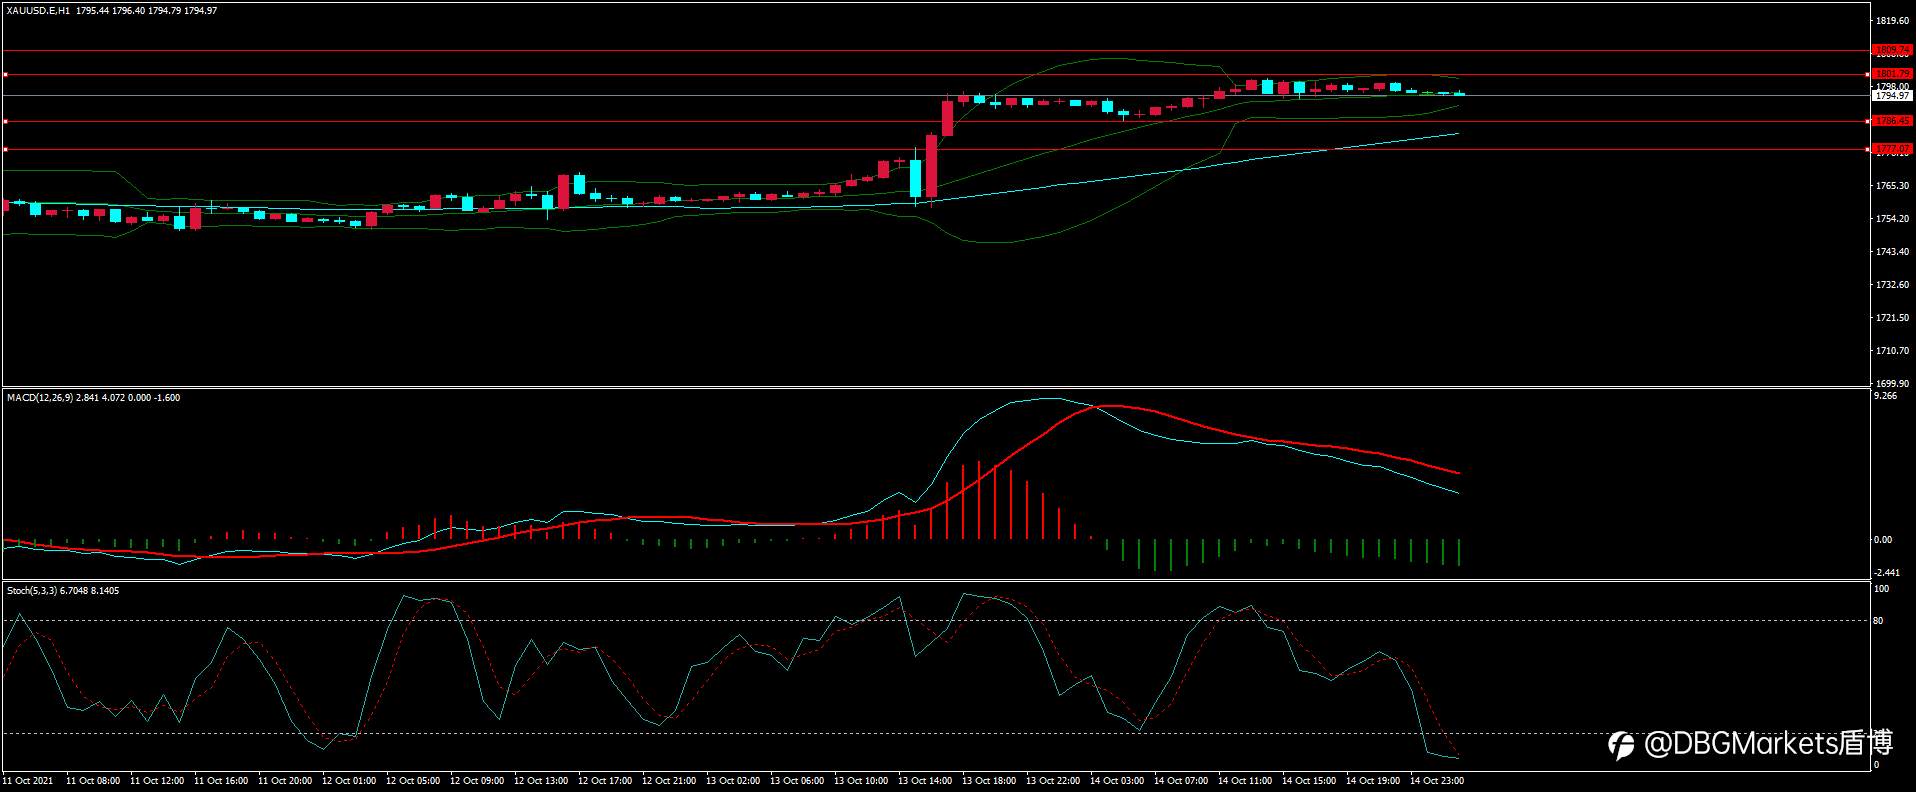Click the 1765.30 price axis label
Image resolution: width=1916 pixels, height=792 pixels.
click(x=1893, y=186)
